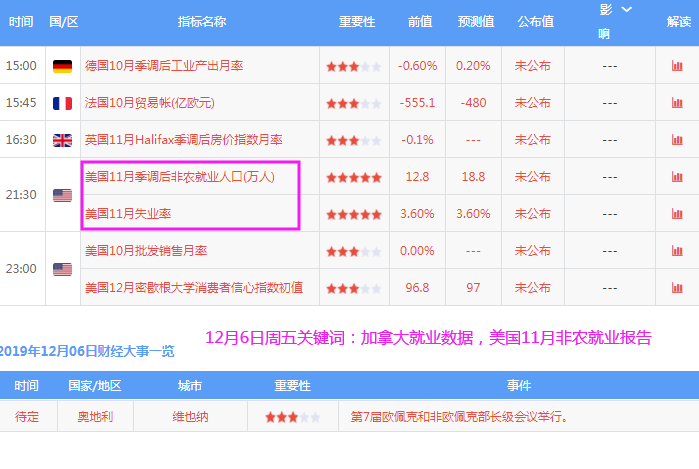Screen dimensions: 699x469
Task: Click forecast value 97
Action: click(473, 288)
